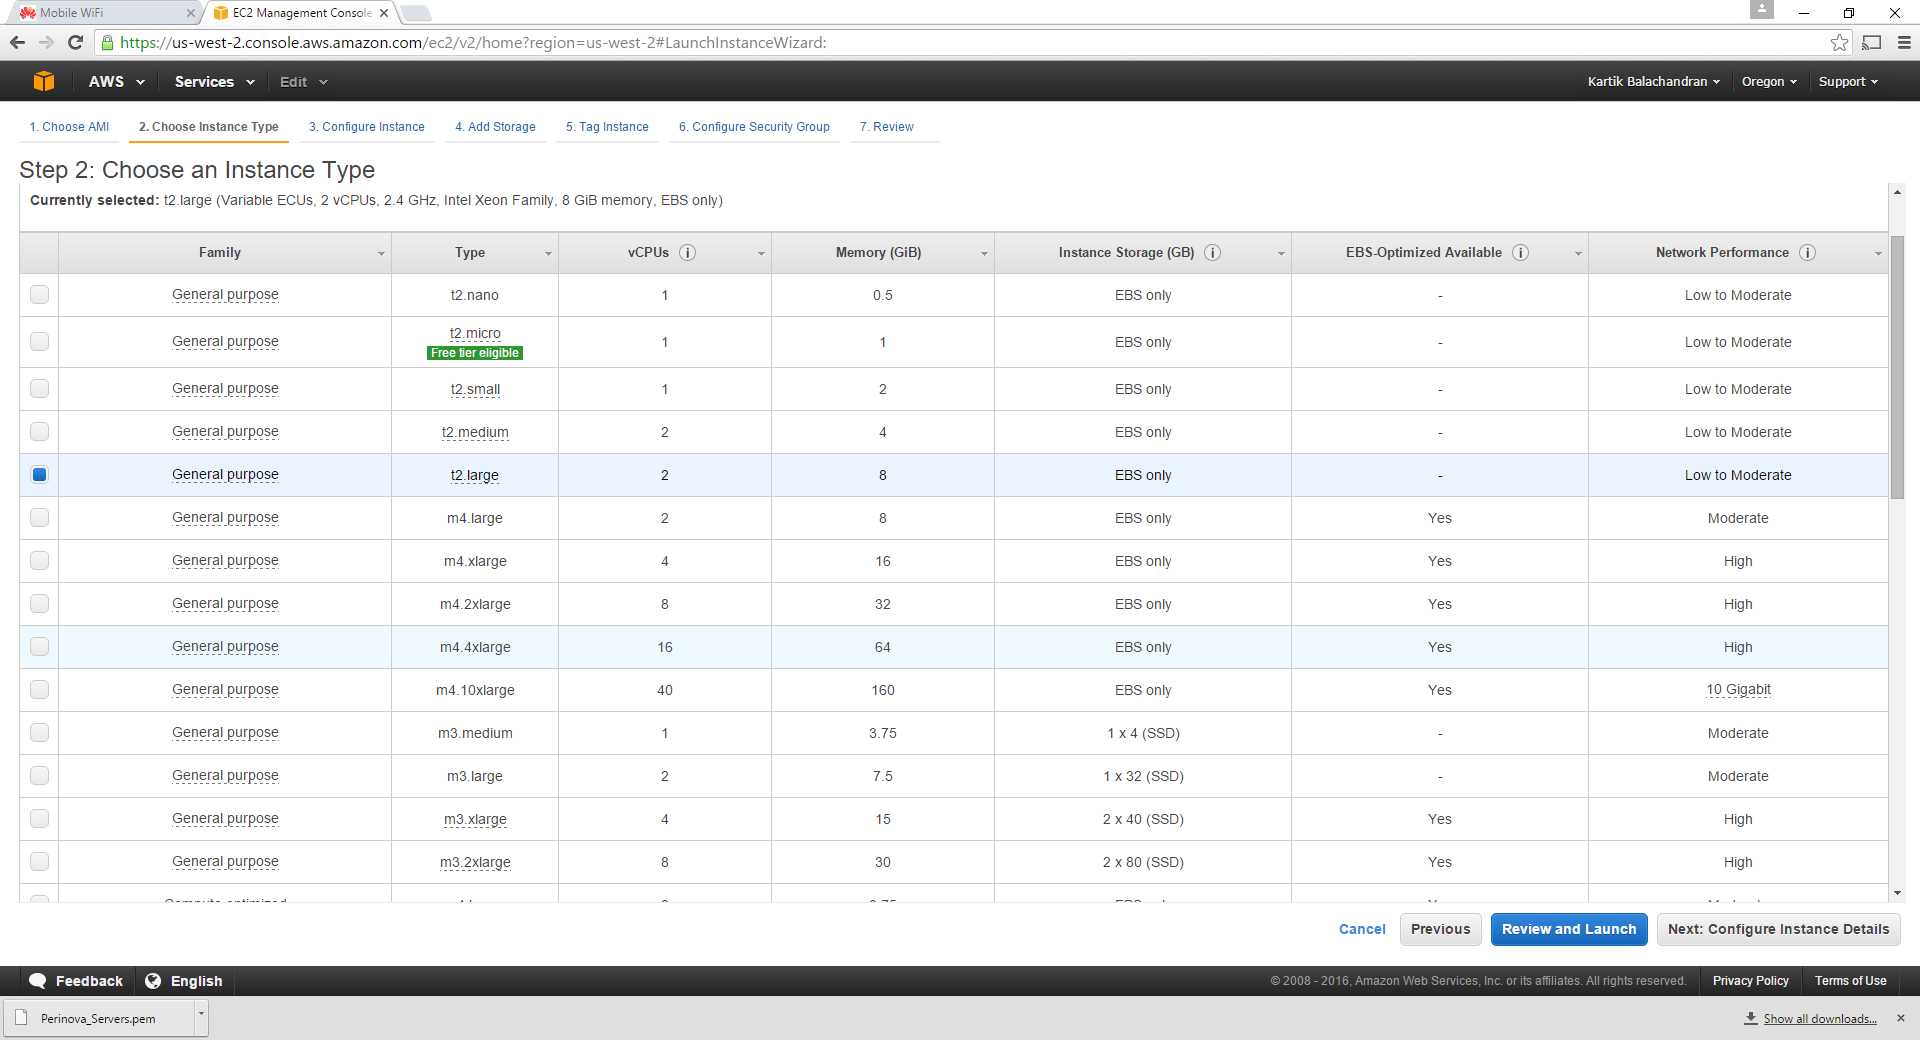This screenshot has height=1040, width=1920.
Task: Toggle the t2.large checkbox
Action: [x=39, y=474]
